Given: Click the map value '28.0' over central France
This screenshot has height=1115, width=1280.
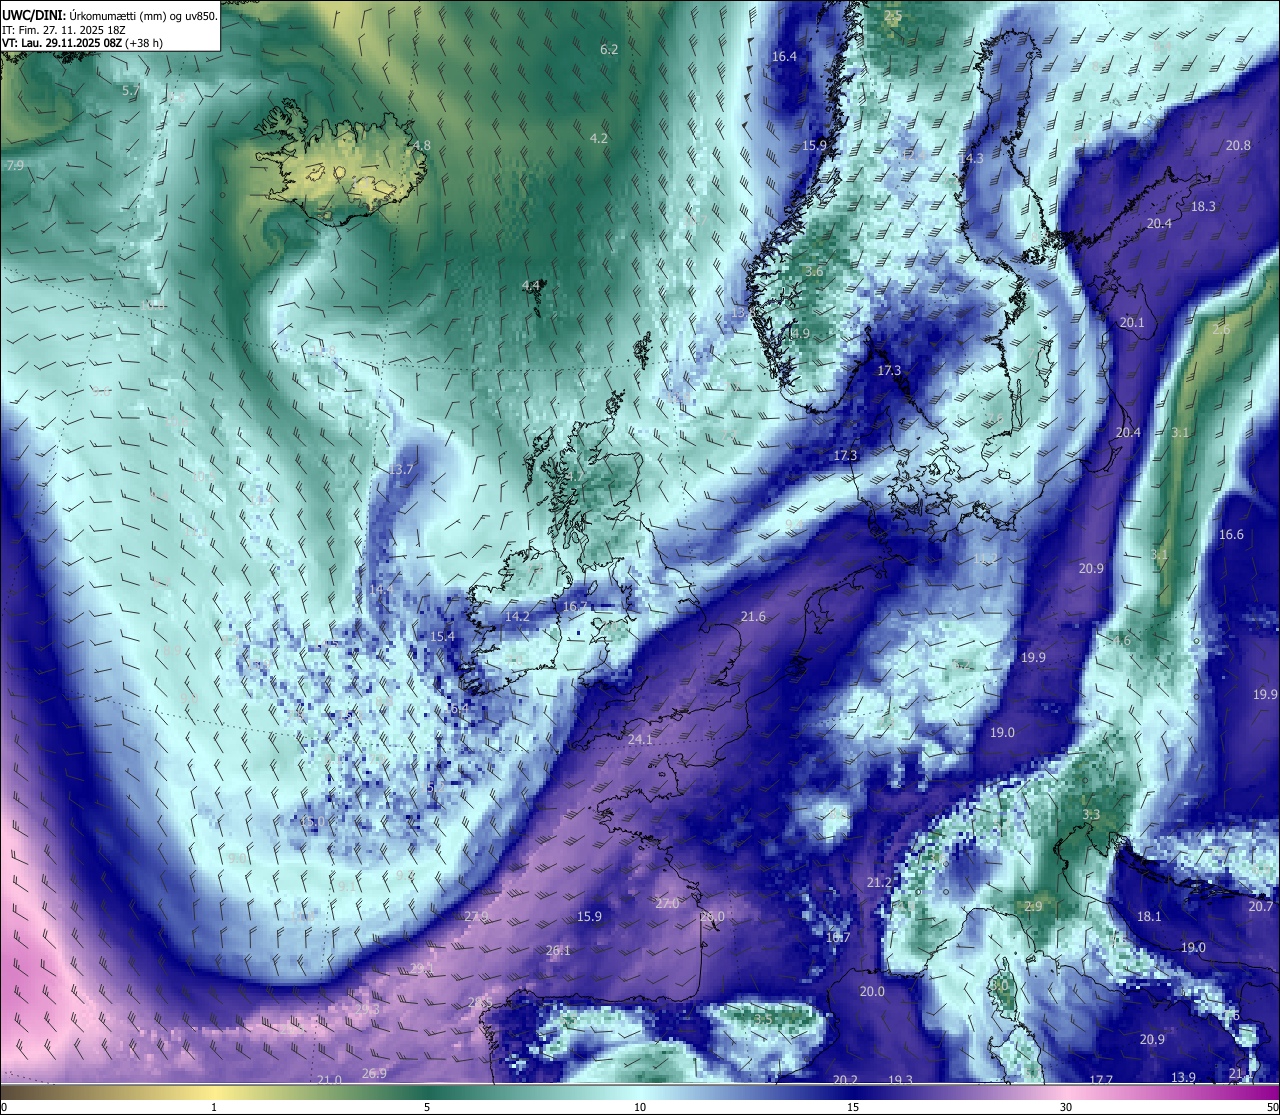Looking at the screenshot, I should pos(712,916).
